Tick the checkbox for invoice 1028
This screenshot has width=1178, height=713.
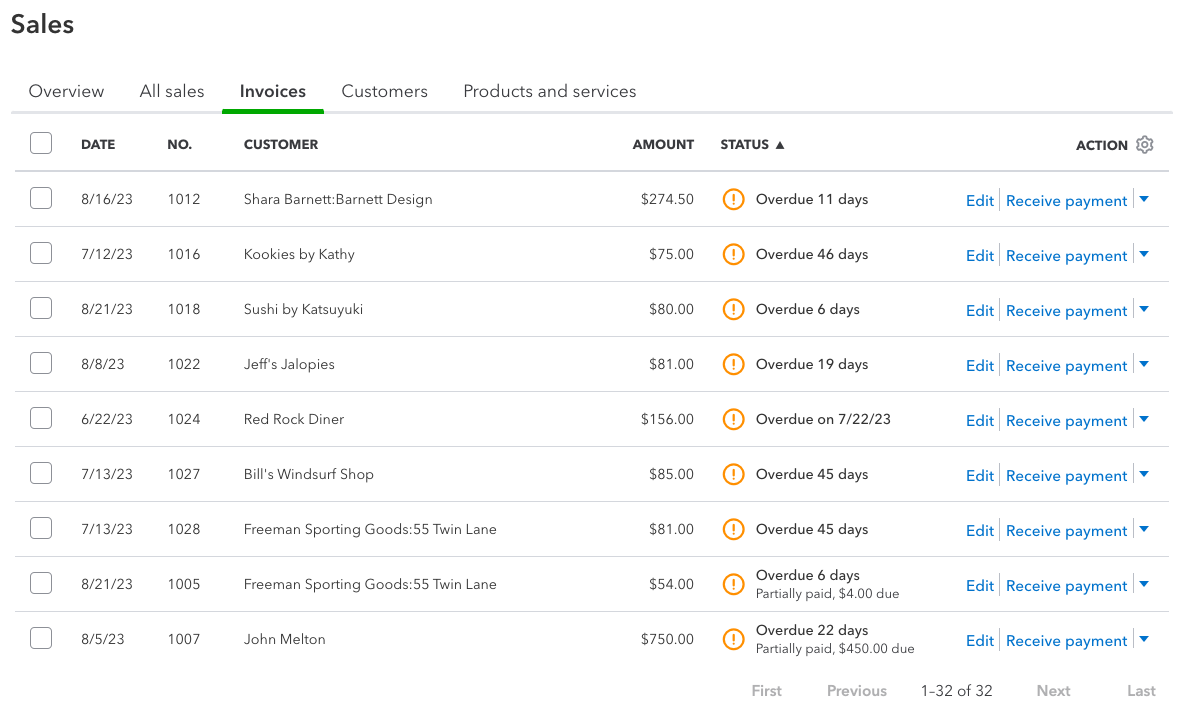point(41,529)
